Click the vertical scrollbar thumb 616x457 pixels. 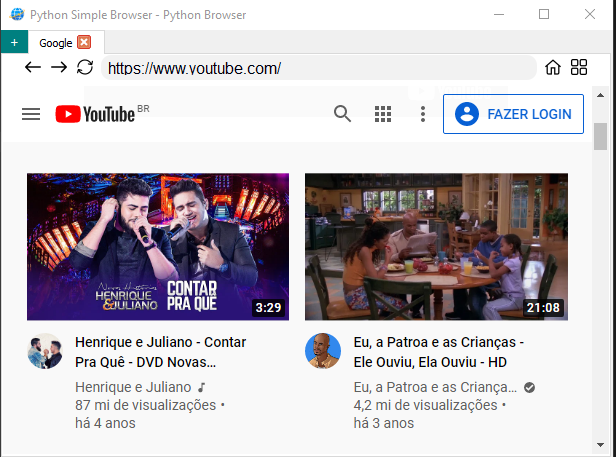click(x=600, y=136)
